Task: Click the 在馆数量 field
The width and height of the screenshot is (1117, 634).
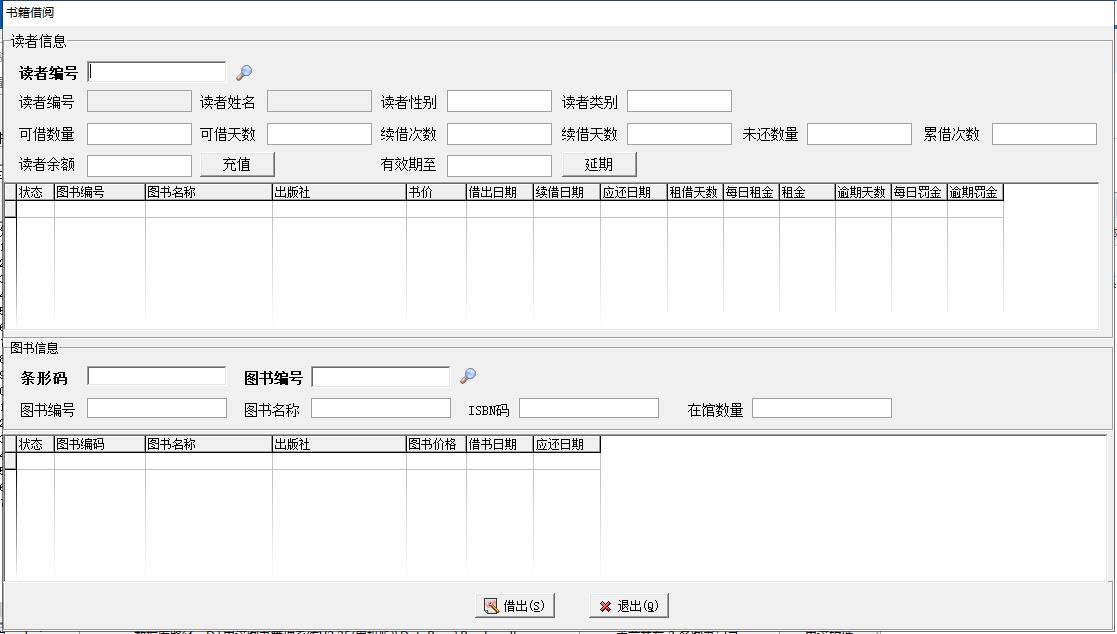Action: [x=822, y=408]
